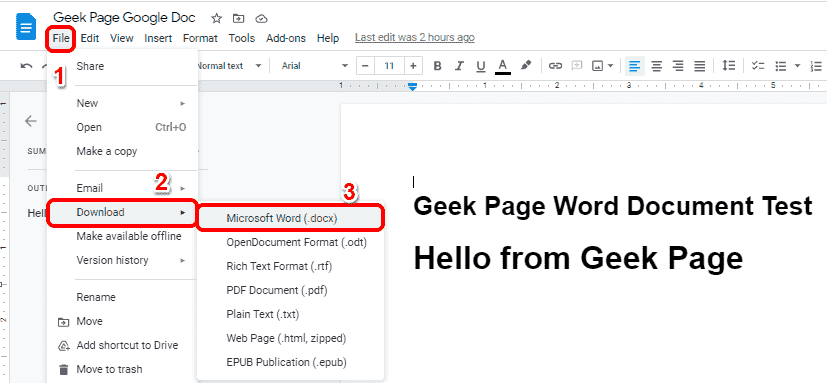The height and width of the screenshot is (383, 827).
Task: Download as PDF Document (.pdf)
Action: (291, 290)
